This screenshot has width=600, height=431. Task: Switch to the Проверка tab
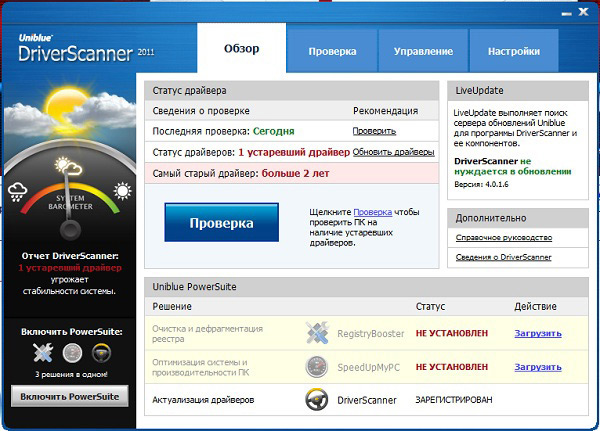click(332, 51)
